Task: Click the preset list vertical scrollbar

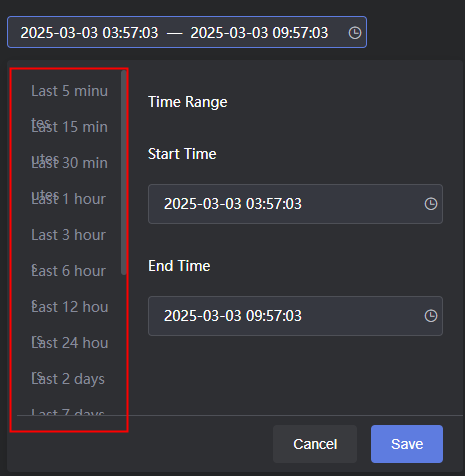Action: point(124,172)
